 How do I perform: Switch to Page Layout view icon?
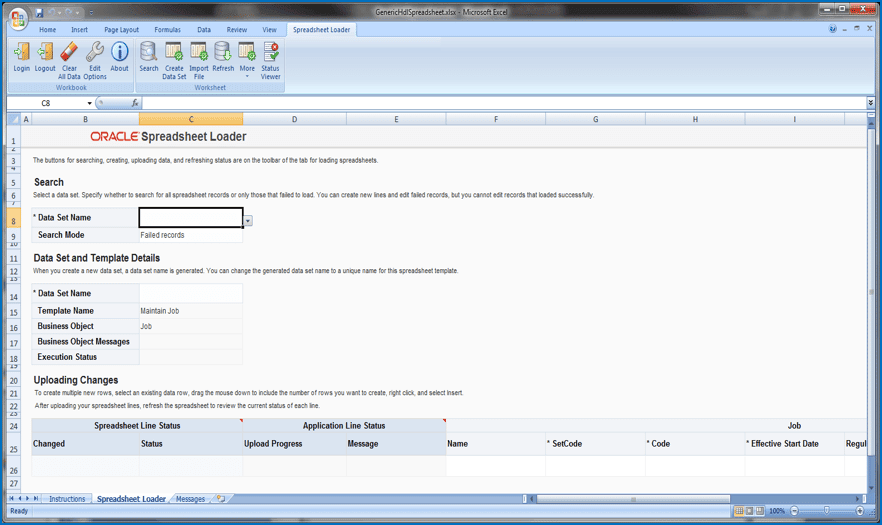tap(749, 511)
